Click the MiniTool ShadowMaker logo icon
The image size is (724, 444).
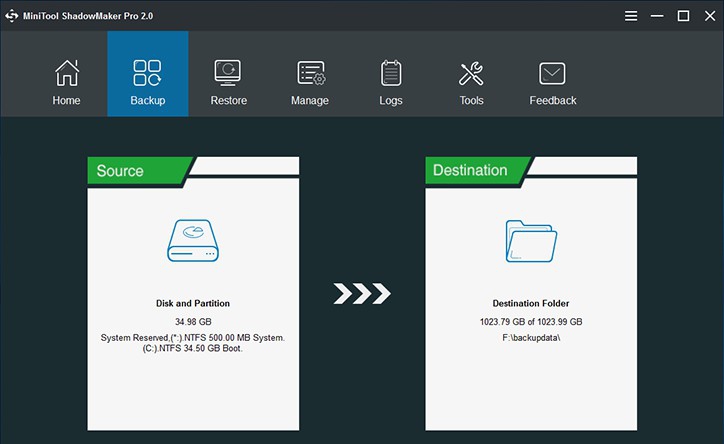point(12,16)
